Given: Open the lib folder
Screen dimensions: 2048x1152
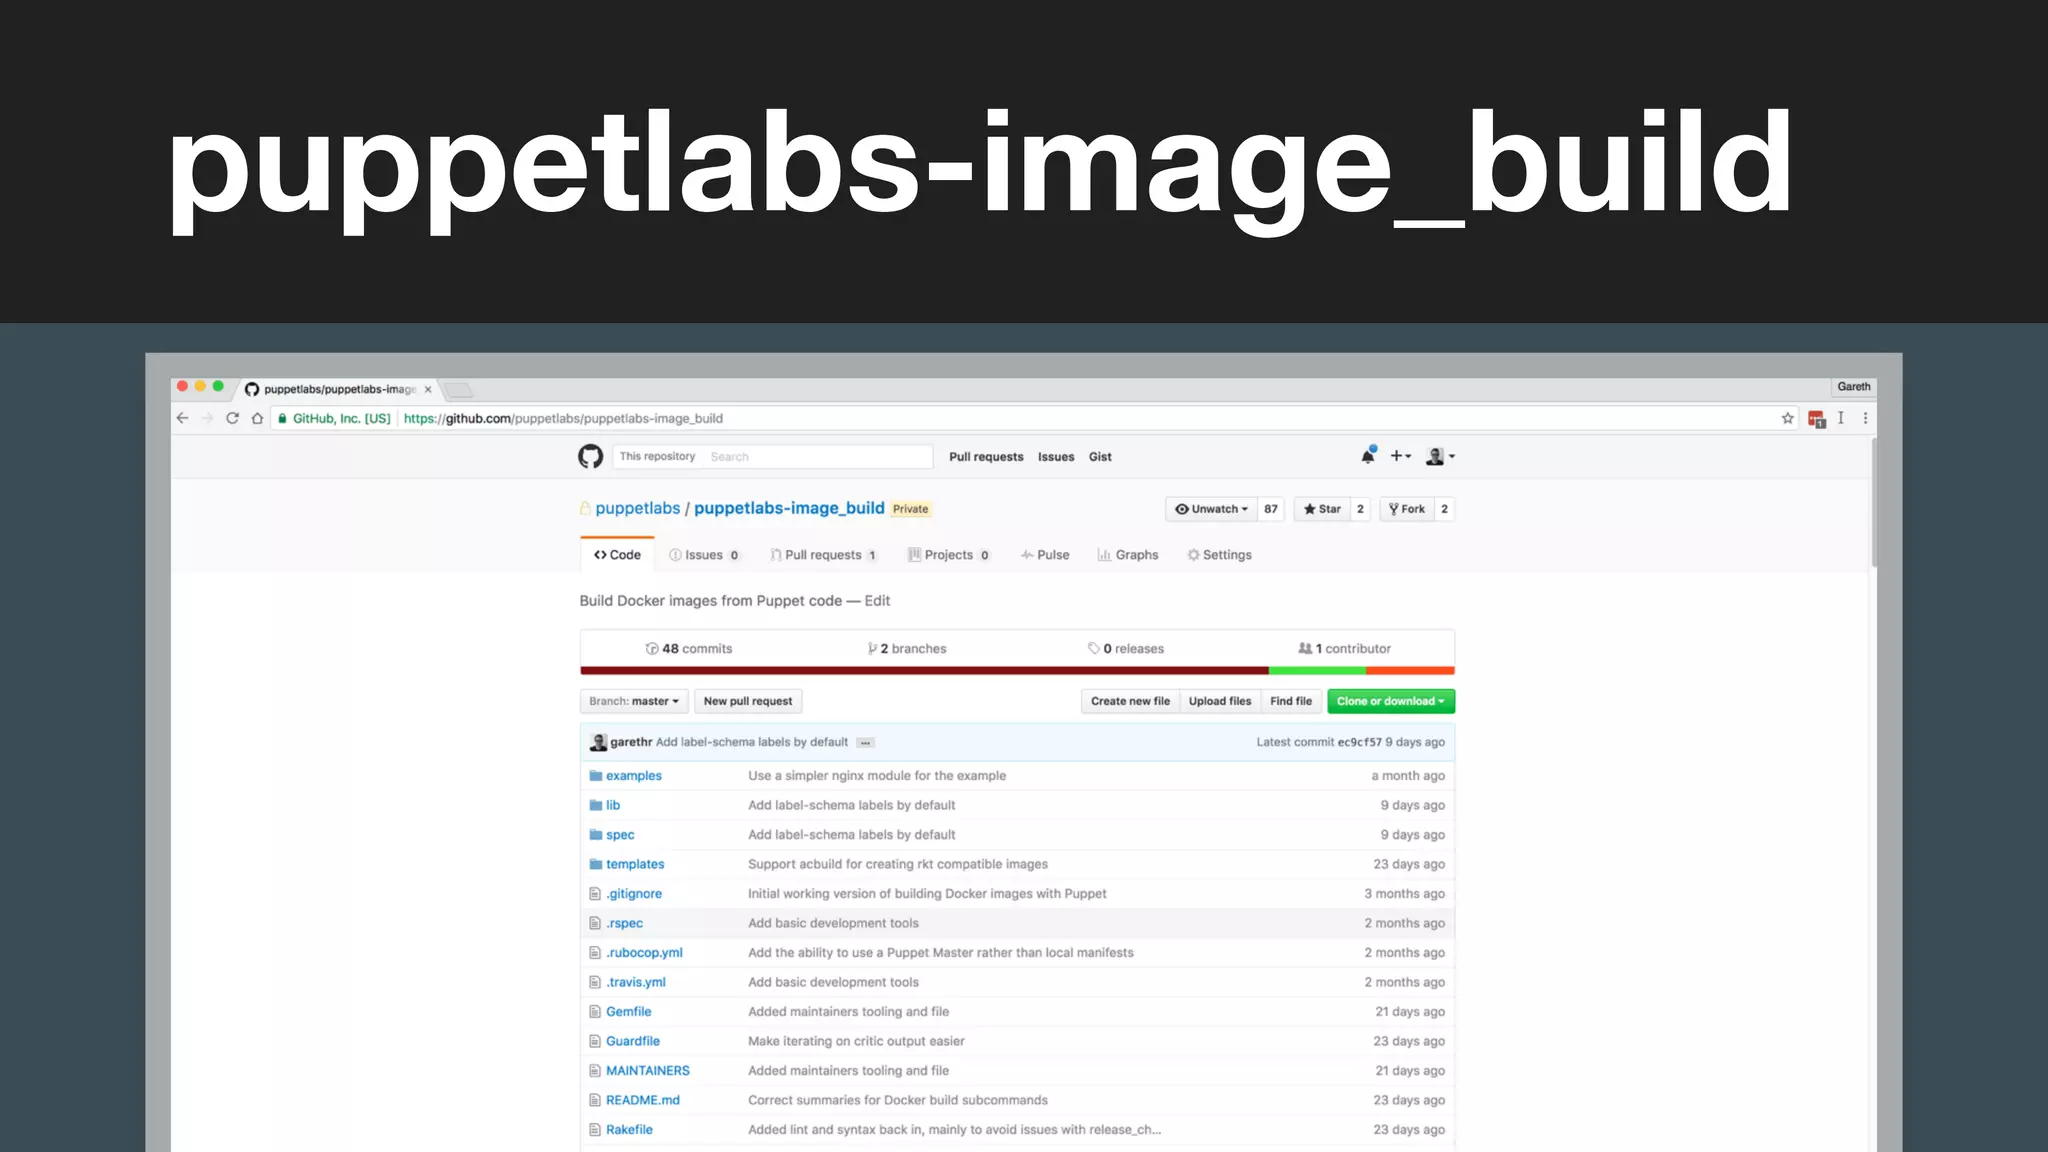Looking at the screenshot, I should (x=613, y=806).
